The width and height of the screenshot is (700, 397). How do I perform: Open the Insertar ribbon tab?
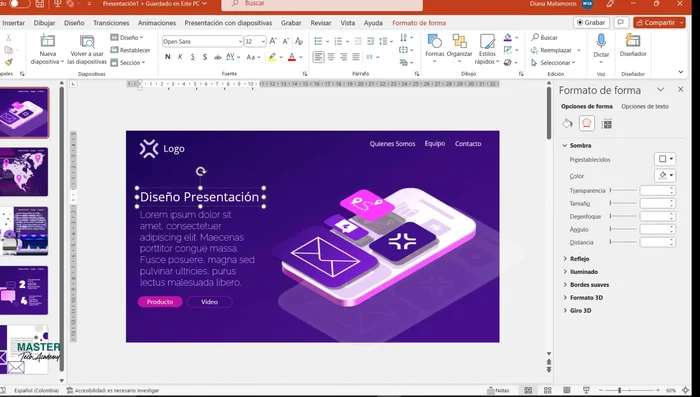click(13, 23)
